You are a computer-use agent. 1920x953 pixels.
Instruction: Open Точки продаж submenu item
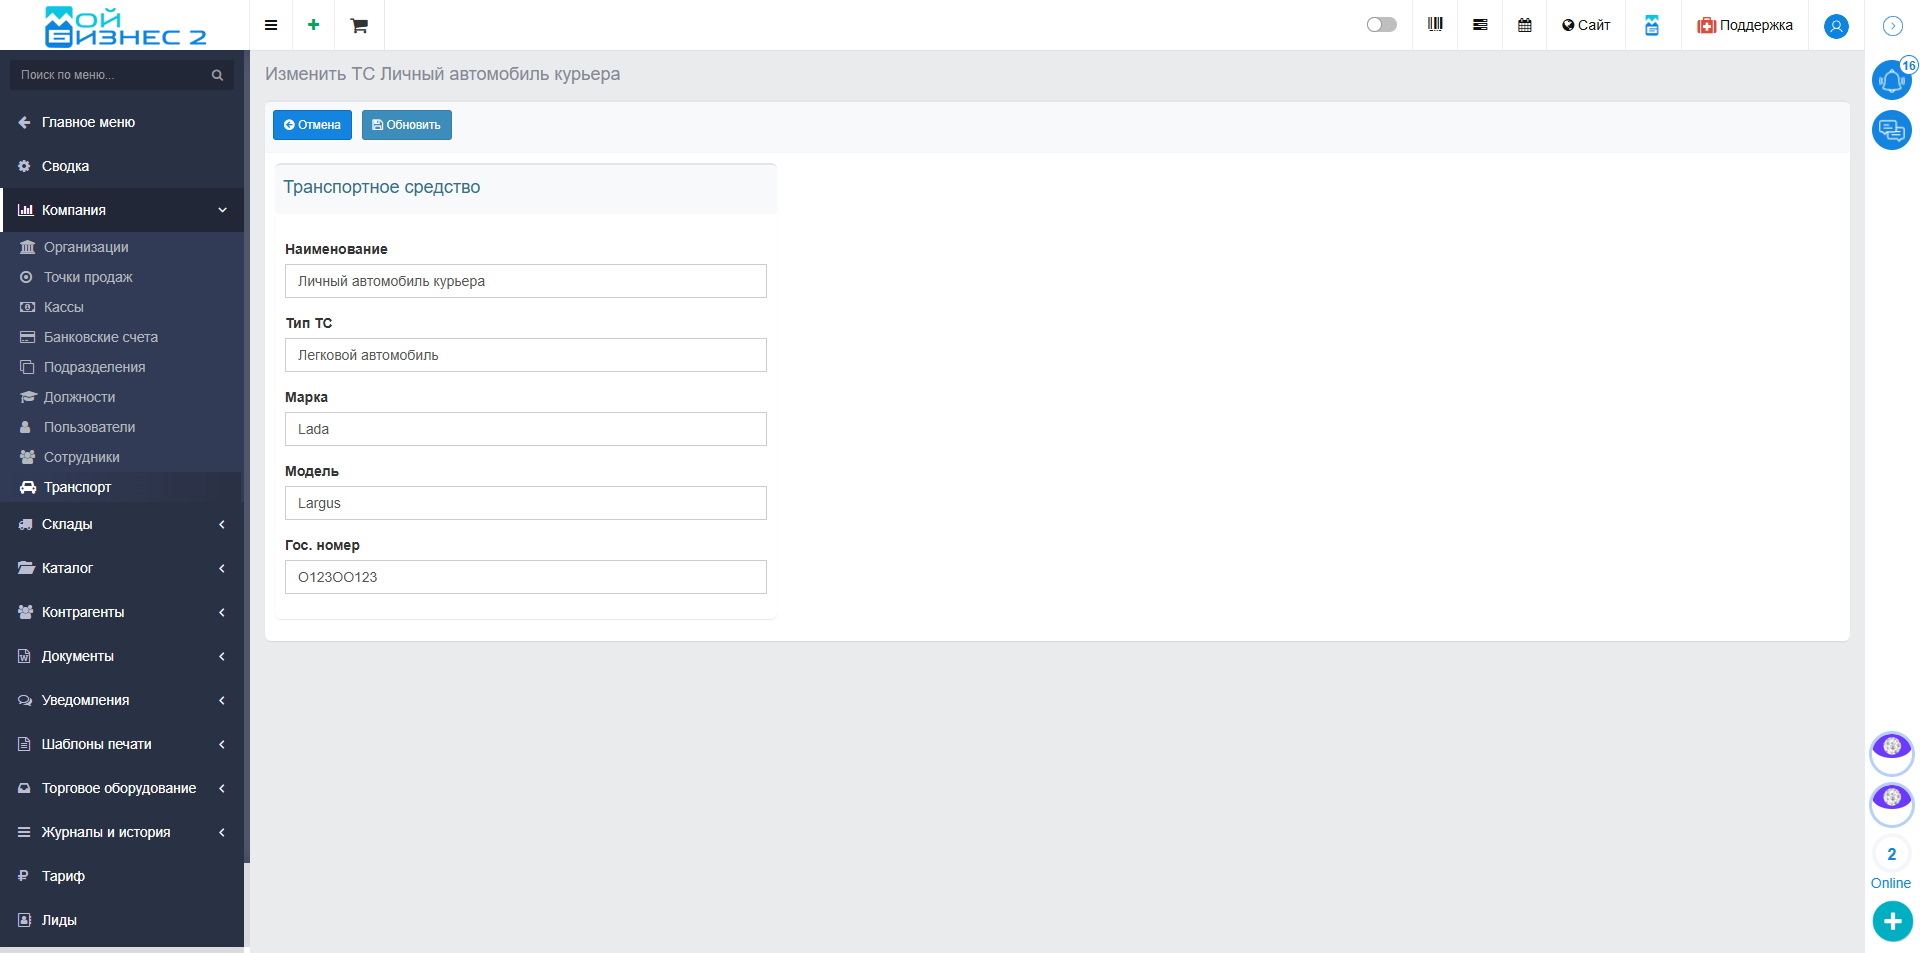[x=122, y=277]
